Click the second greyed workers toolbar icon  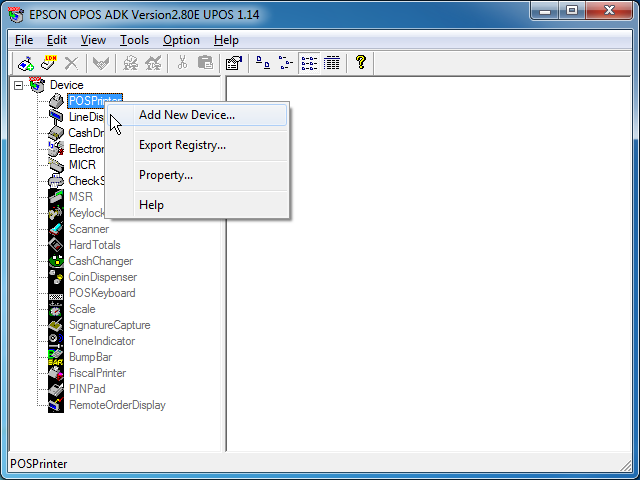pyautogui.click(x=153, y=63)
